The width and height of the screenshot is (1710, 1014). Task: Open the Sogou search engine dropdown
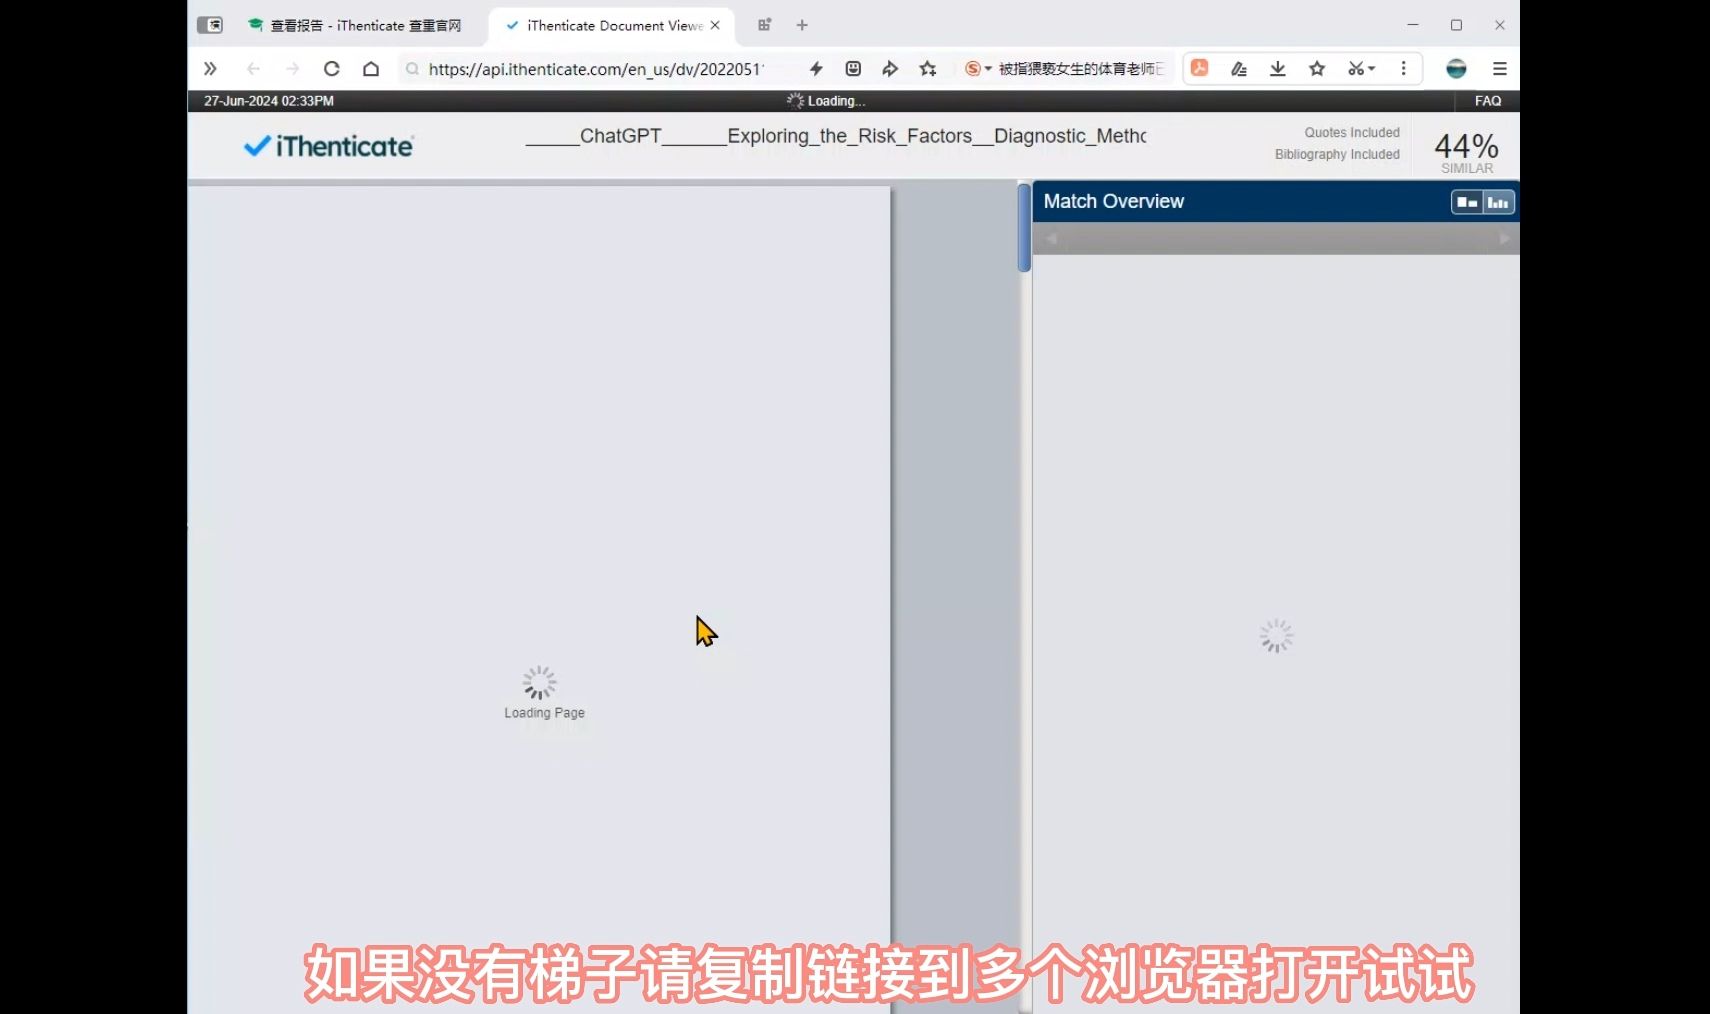[978, 69]
